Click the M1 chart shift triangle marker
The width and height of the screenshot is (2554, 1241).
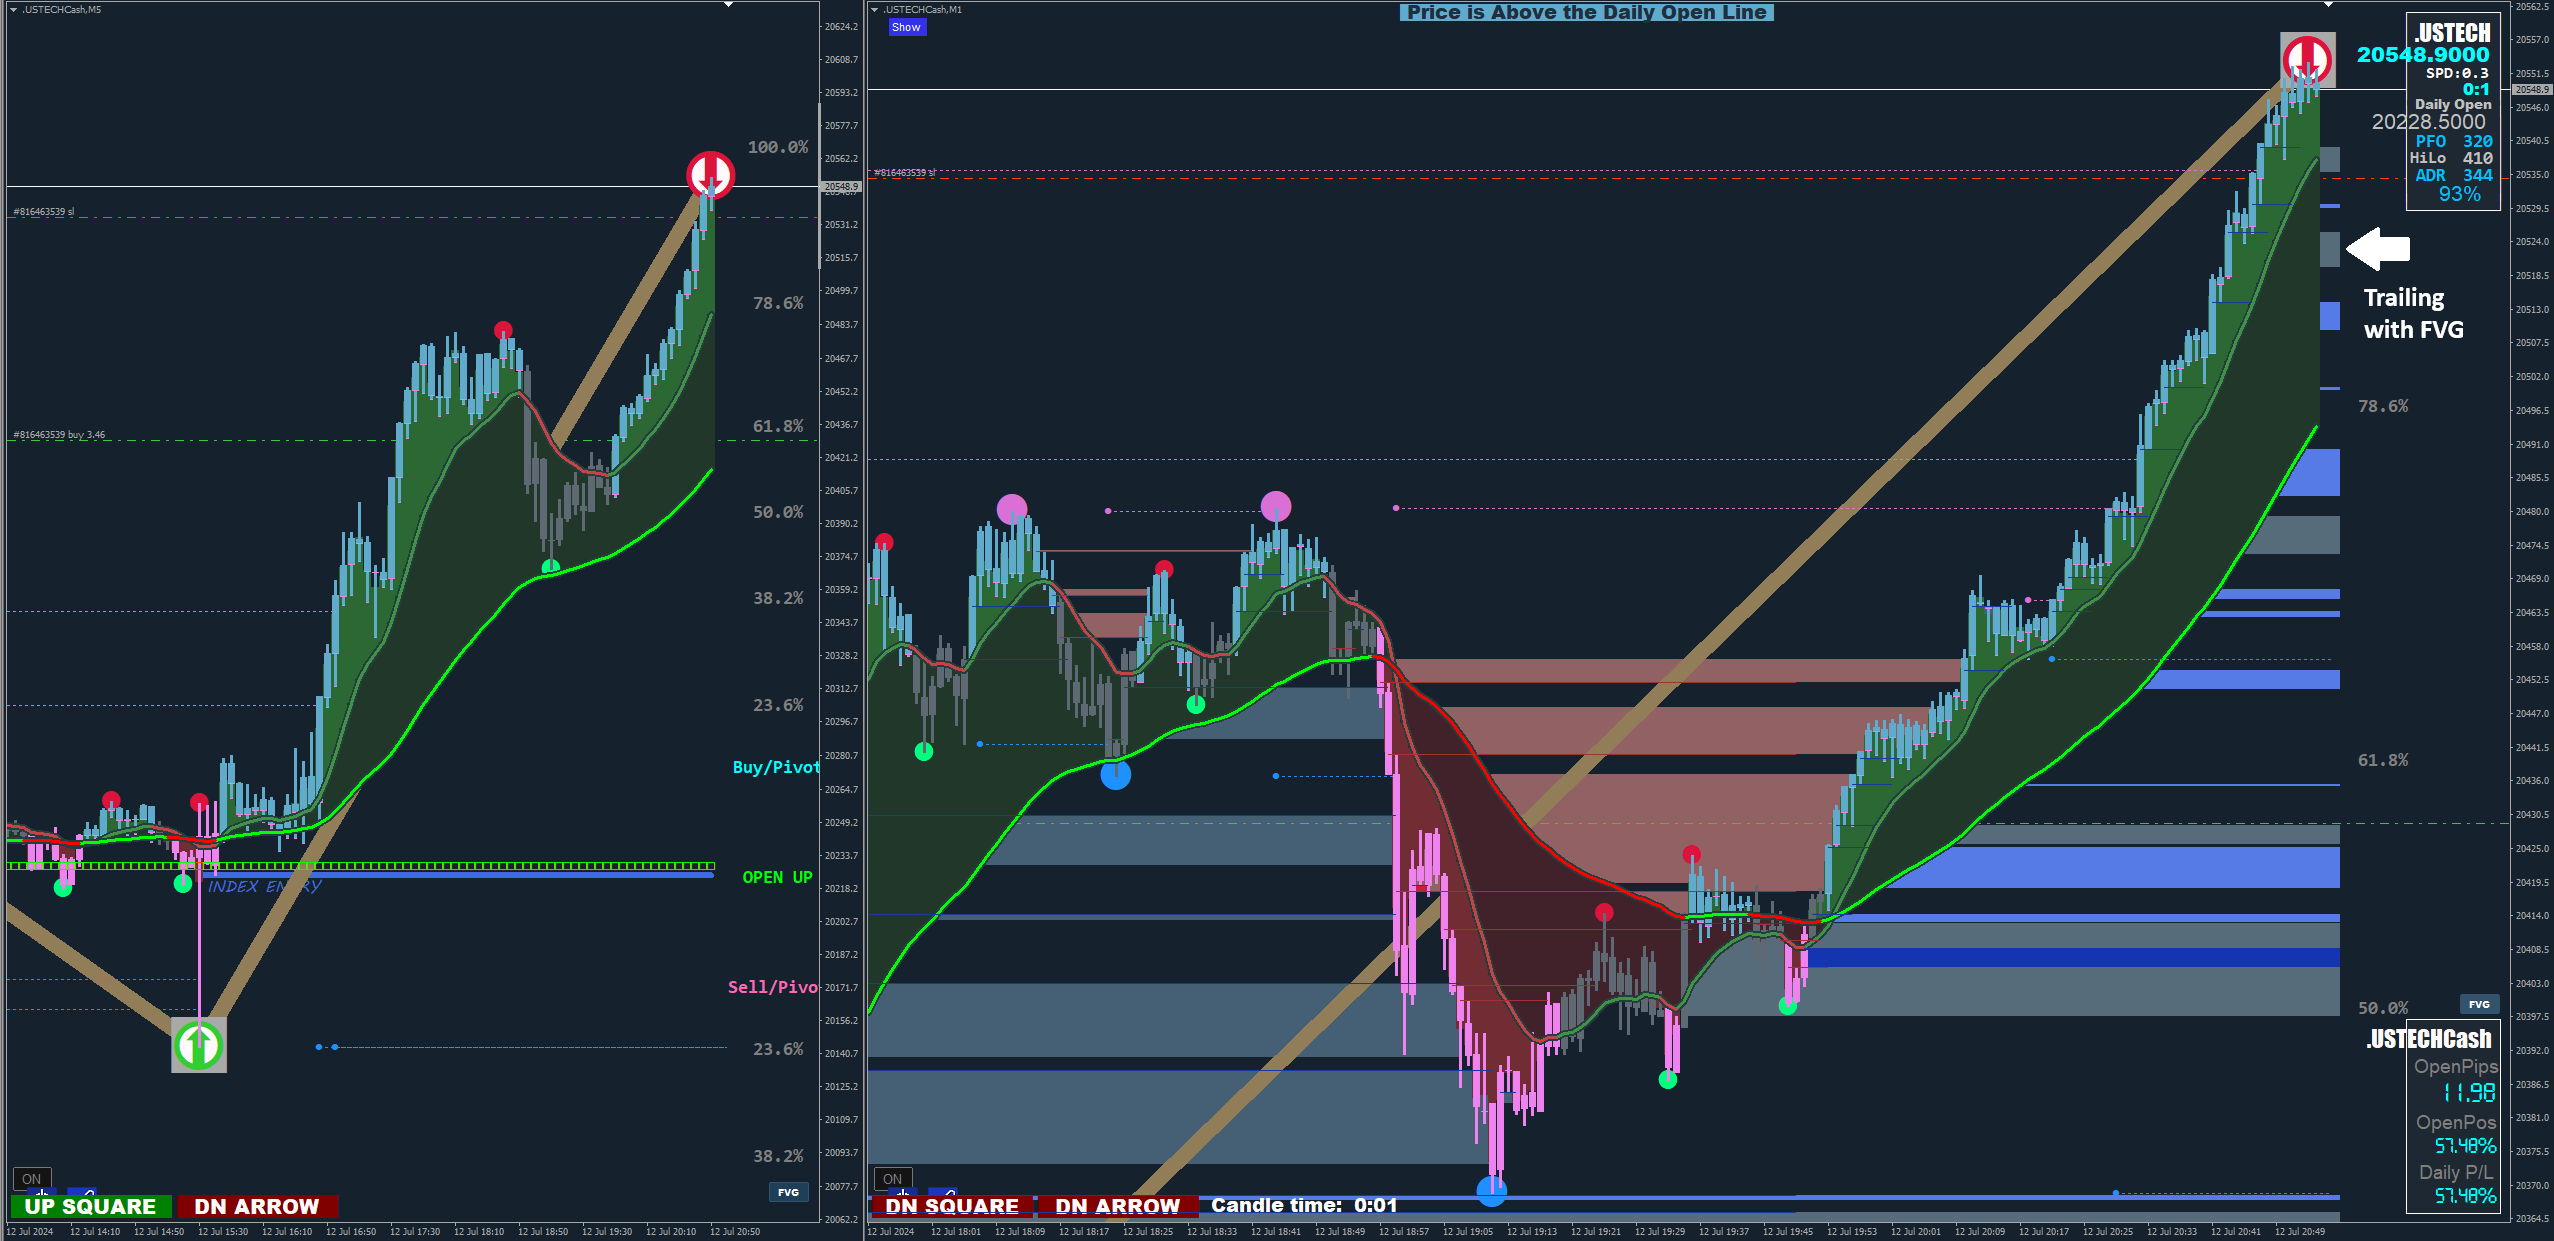click(2328, 5)
